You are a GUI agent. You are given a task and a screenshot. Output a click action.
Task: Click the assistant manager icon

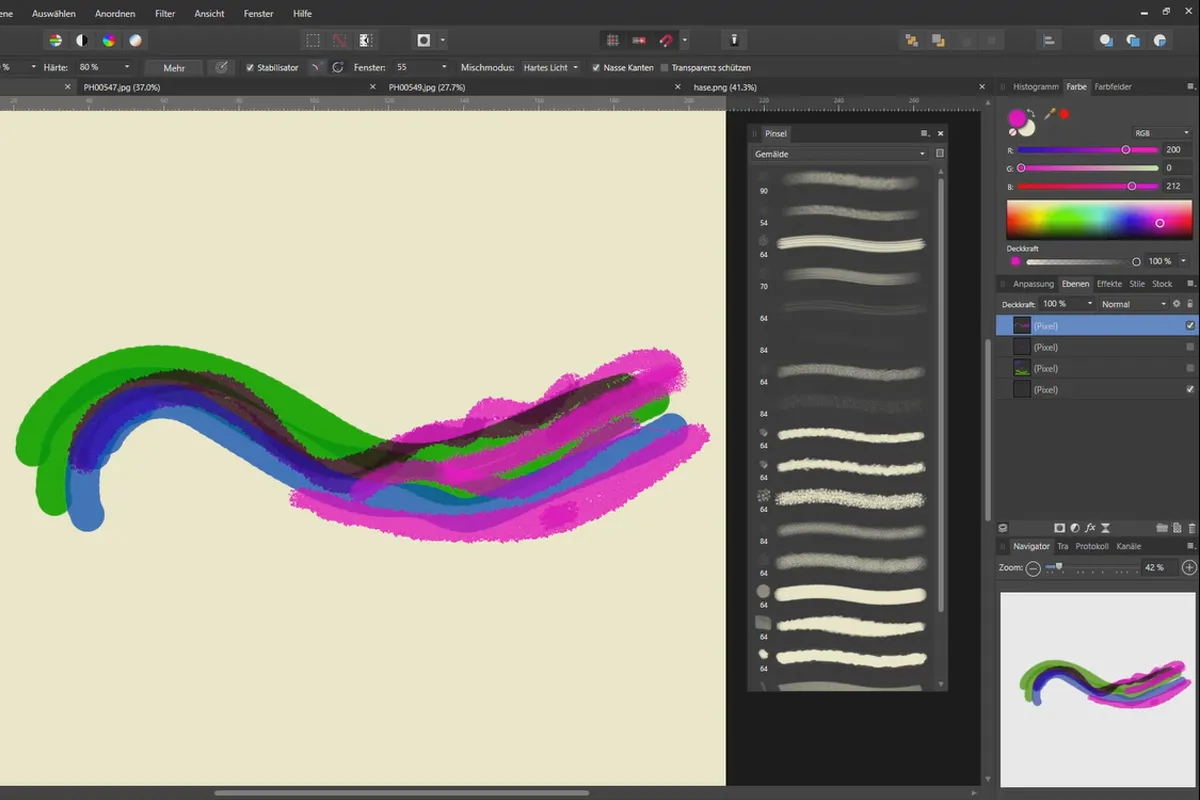(x=735, y=41)
